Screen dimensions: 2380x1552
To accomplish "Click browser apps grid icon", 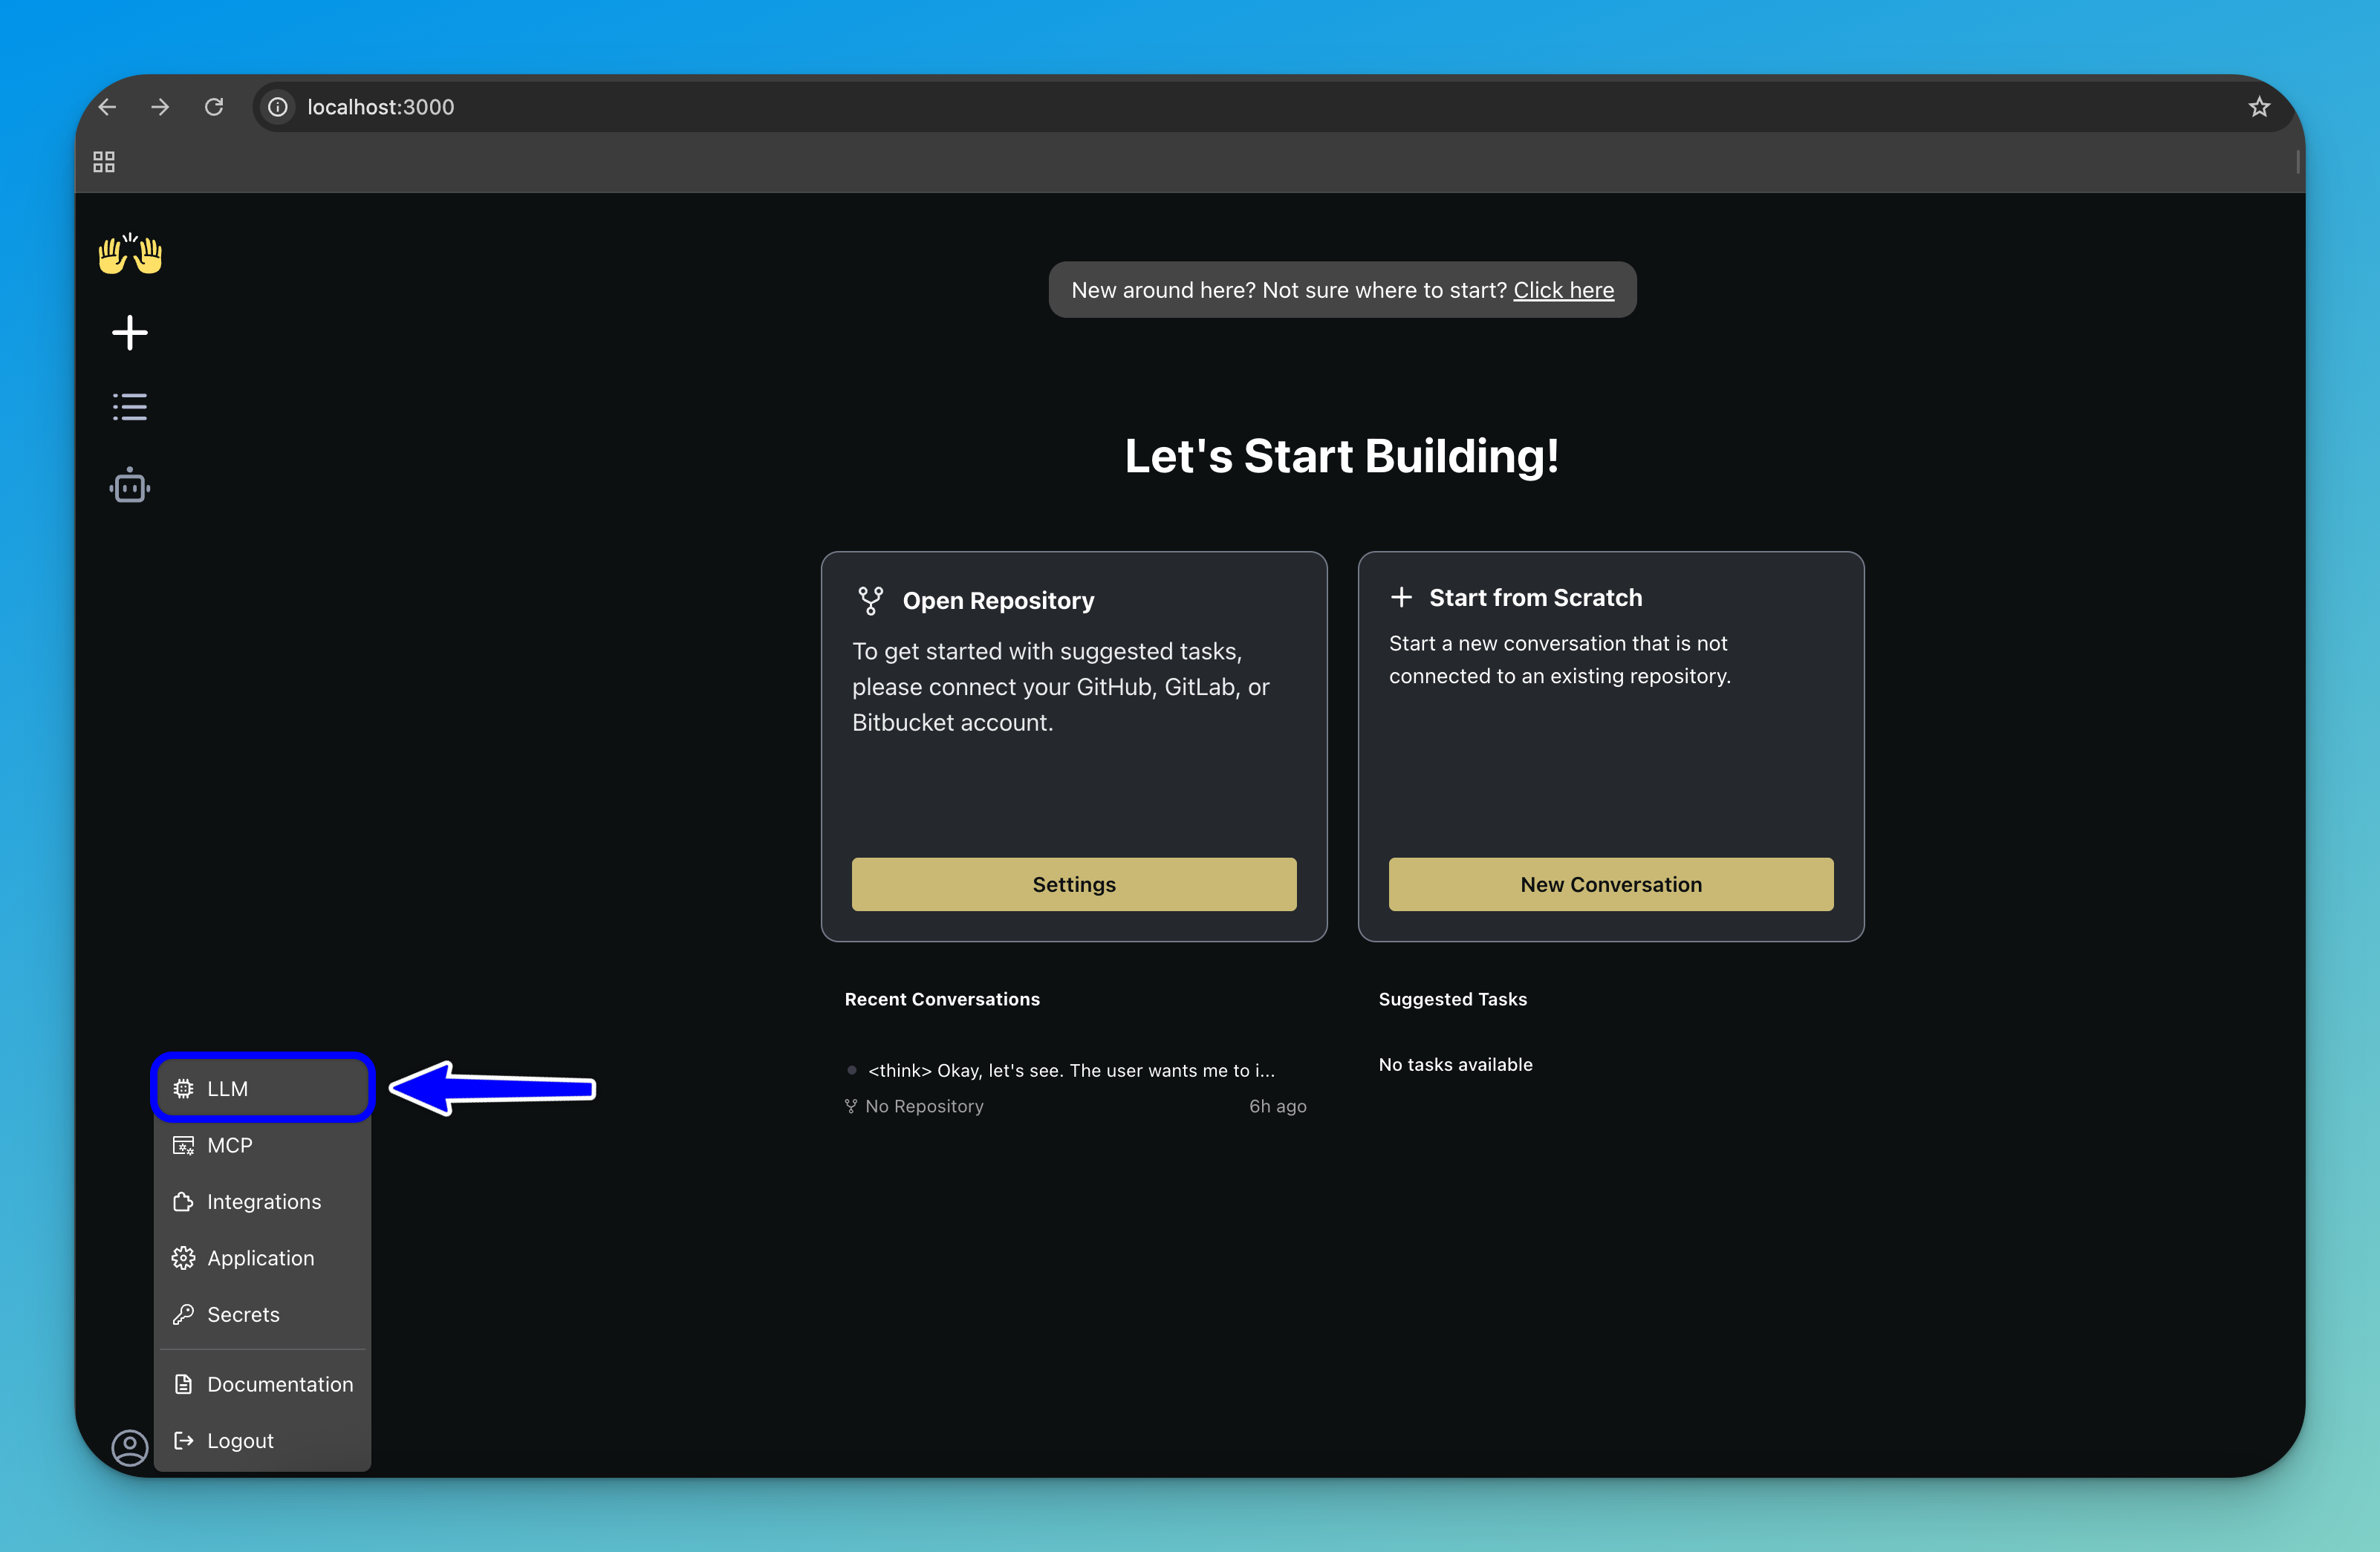I will [104, 162].
